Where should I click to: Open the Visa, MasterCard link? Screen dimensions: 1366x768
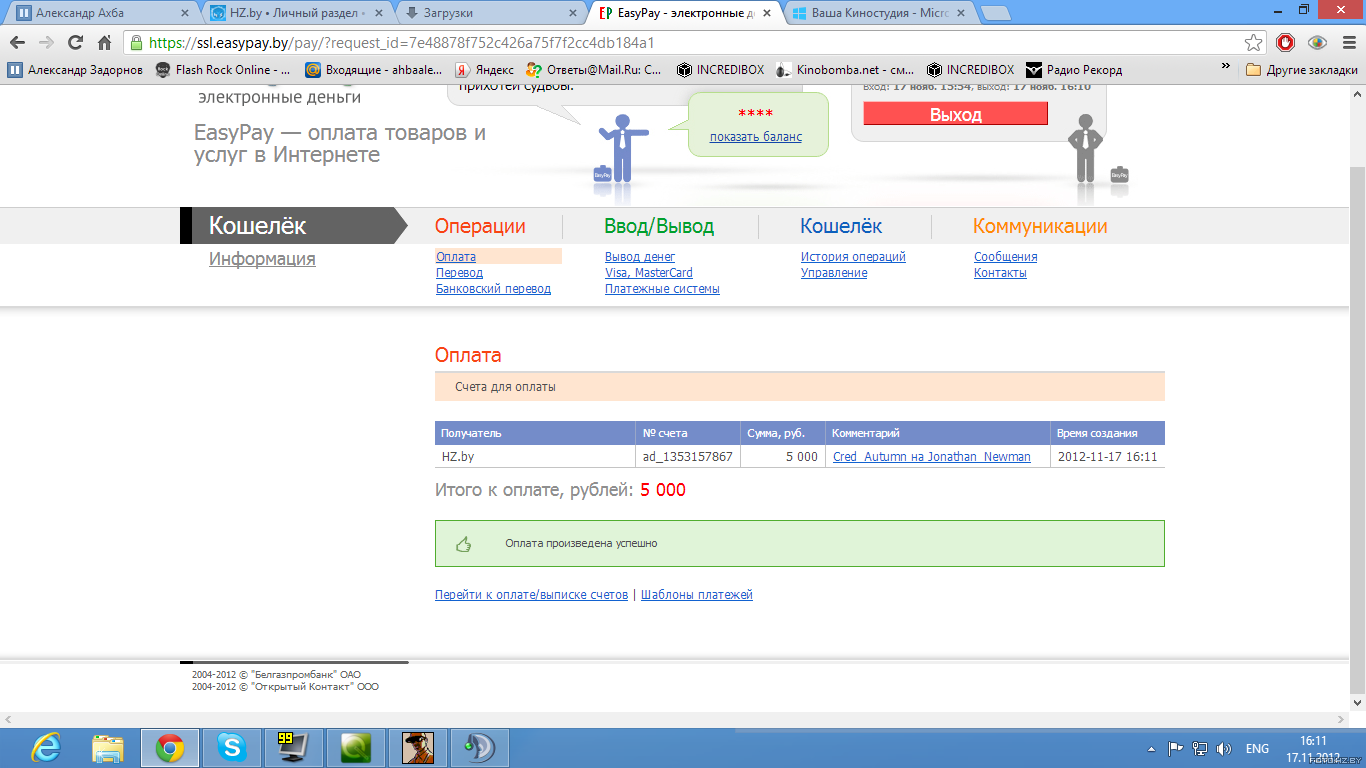(649, 273)
